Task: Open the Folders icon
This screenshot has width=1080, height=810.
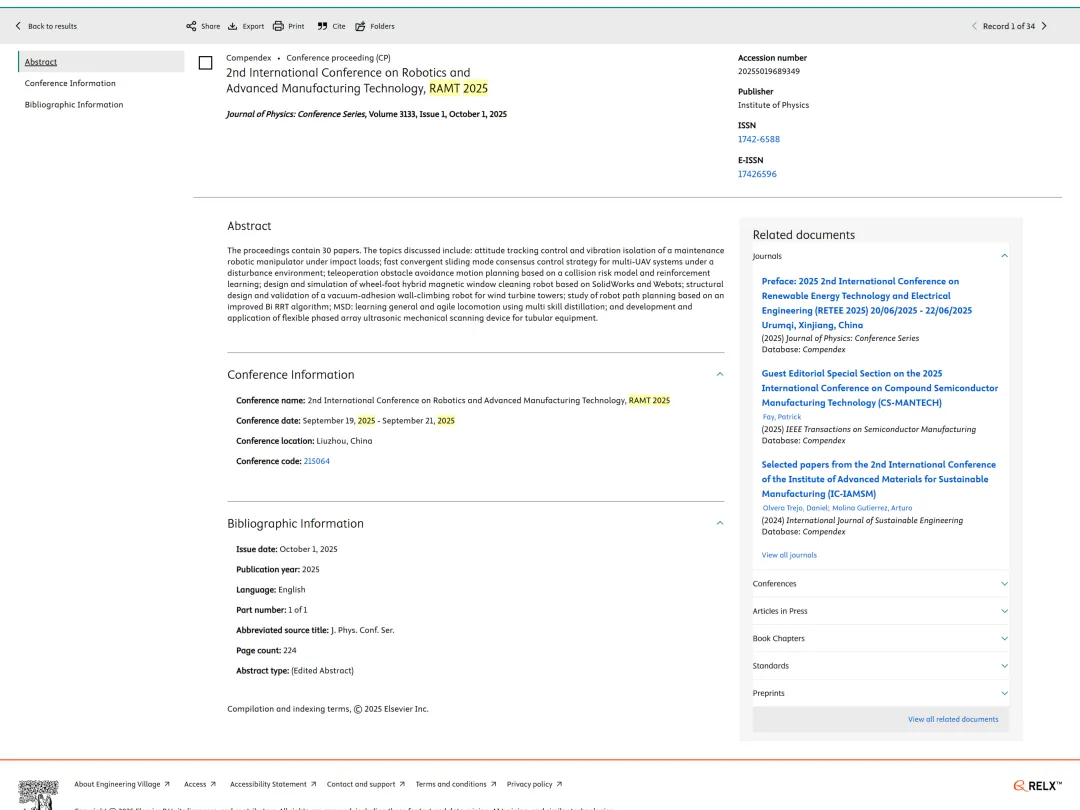Action: [x=360, y=26]
